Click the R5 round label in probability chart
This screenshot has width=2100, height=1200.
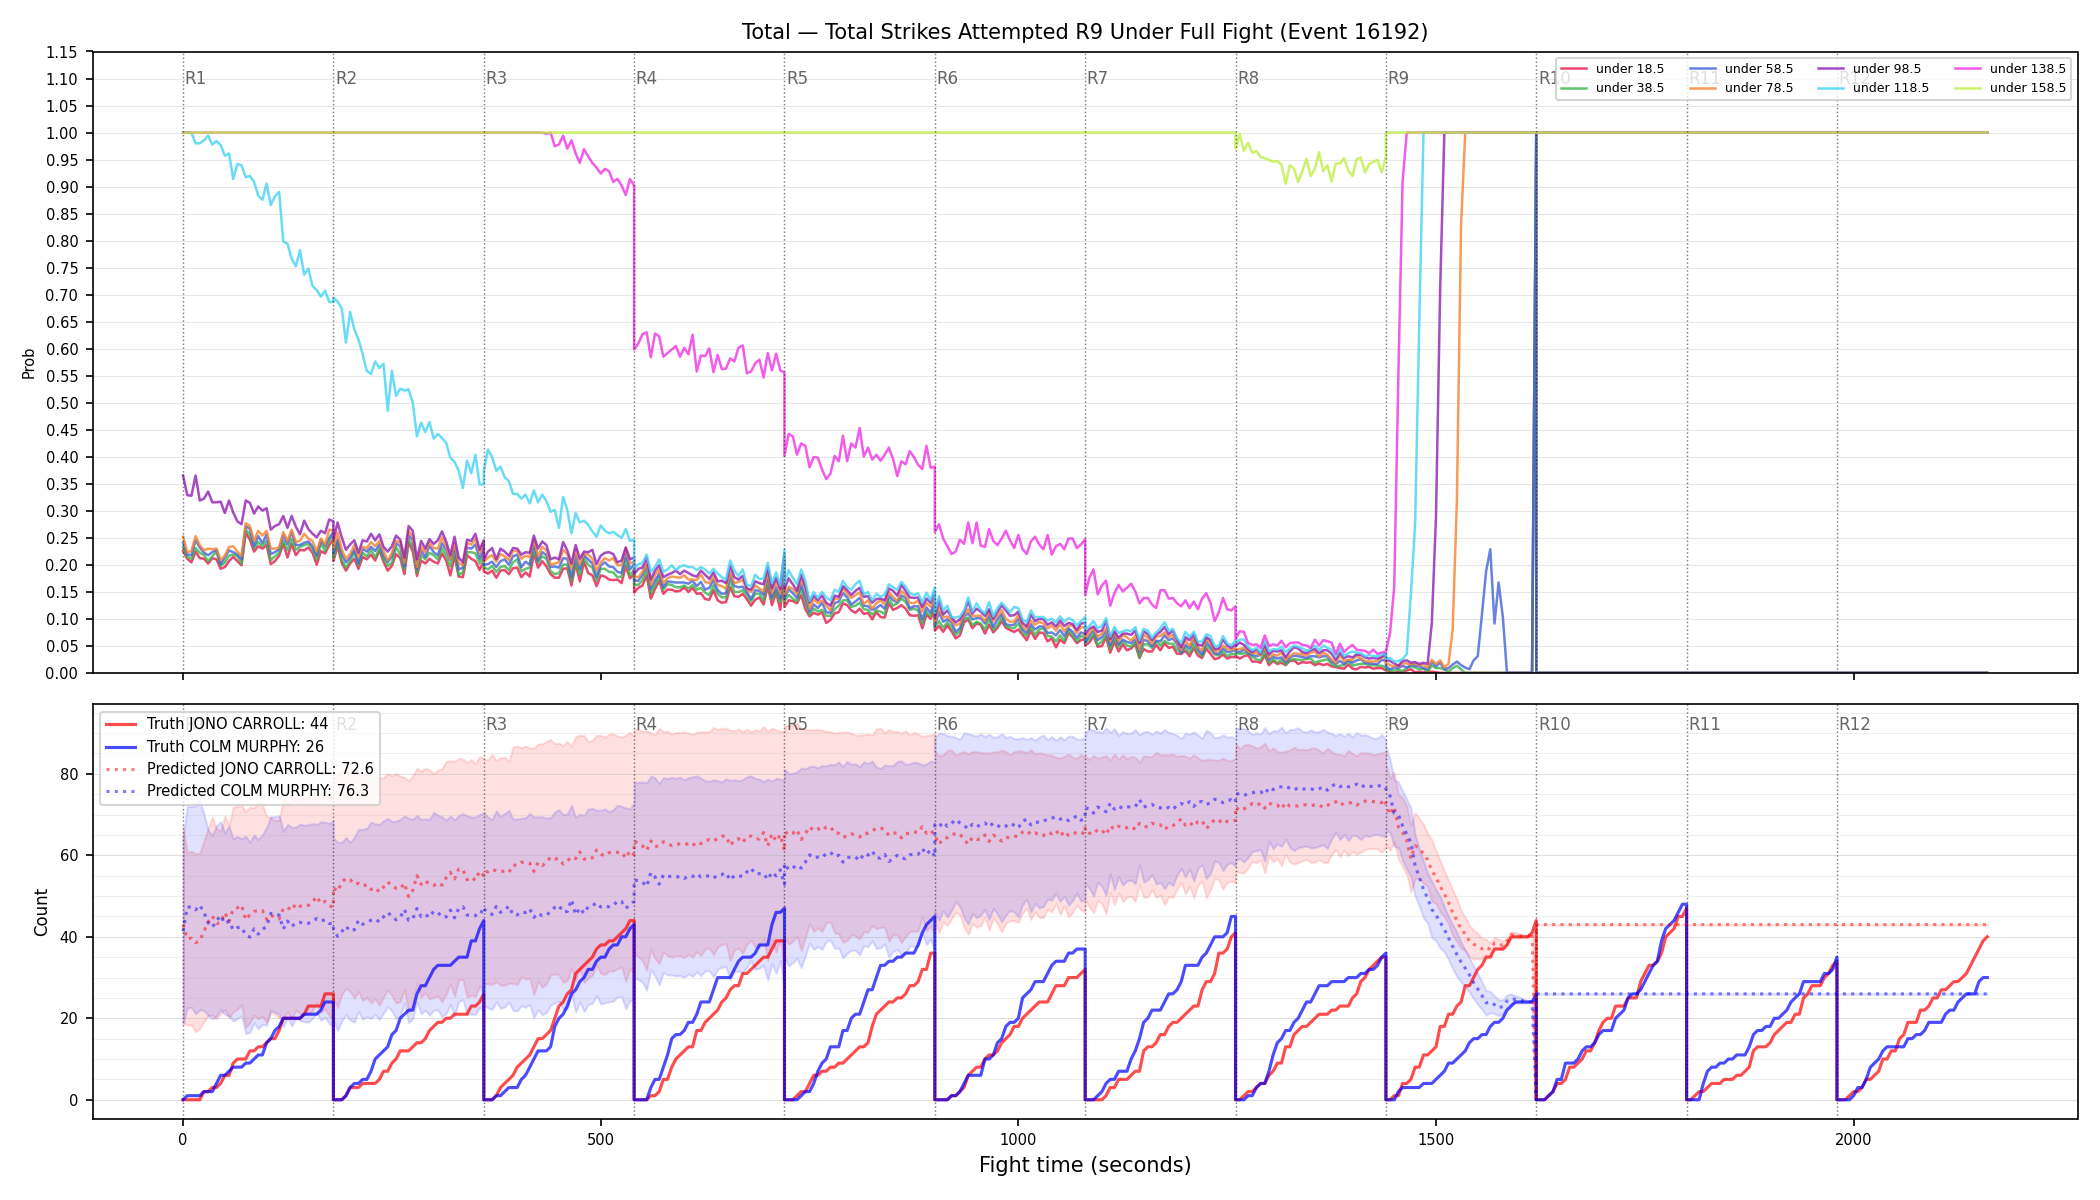pyautogui.click(x=797, y=78)
